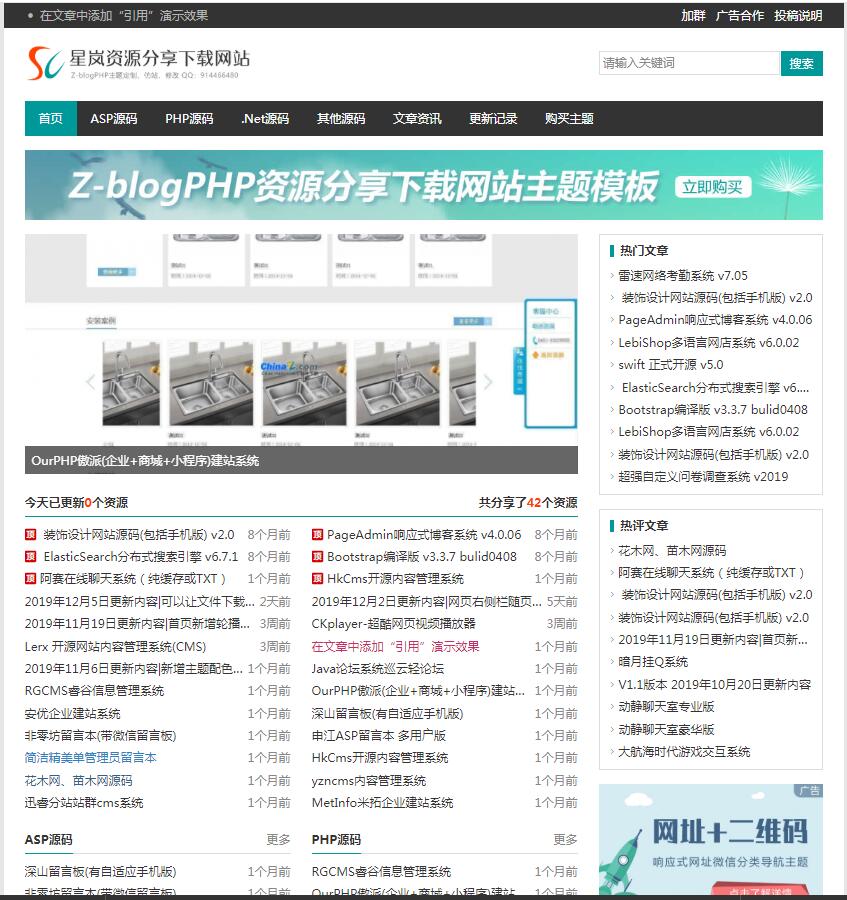Open Lerx 开源网站内容管理系统(CMS)
Image resolution: width=847 pixels, height=900 pixels.
115,646
